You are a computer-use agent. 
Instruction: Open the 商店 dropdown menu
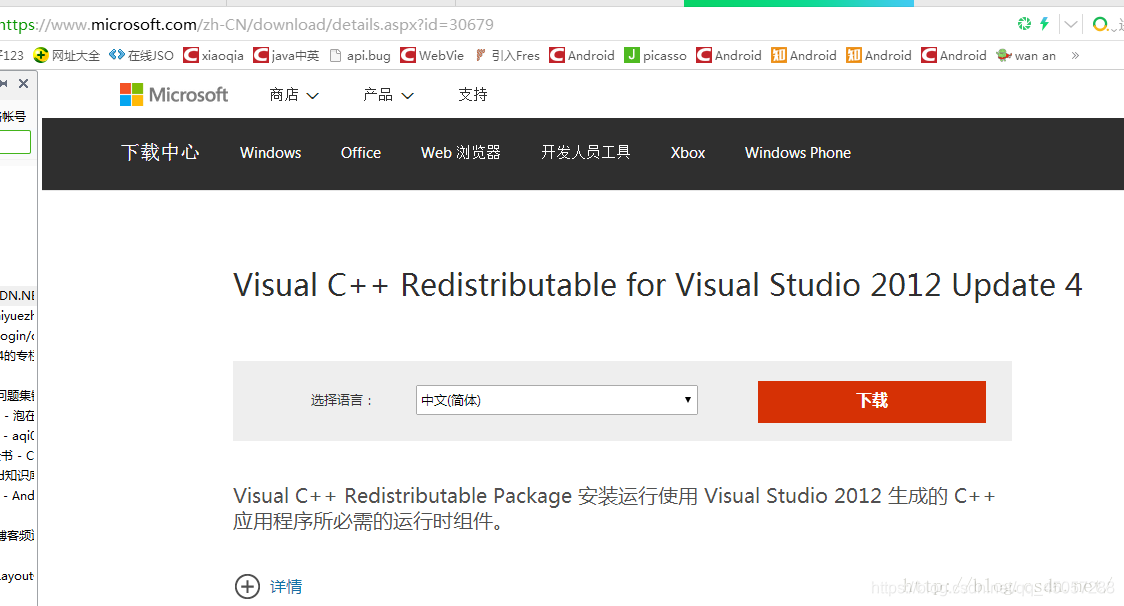point(294,95)
